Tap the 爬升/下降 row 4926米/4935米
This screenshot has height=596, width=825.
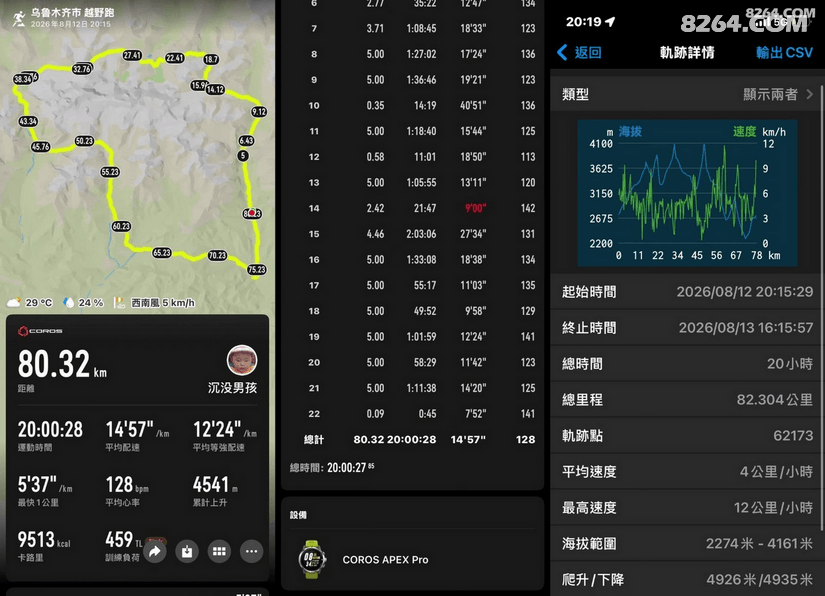click(x=686, y=579)
